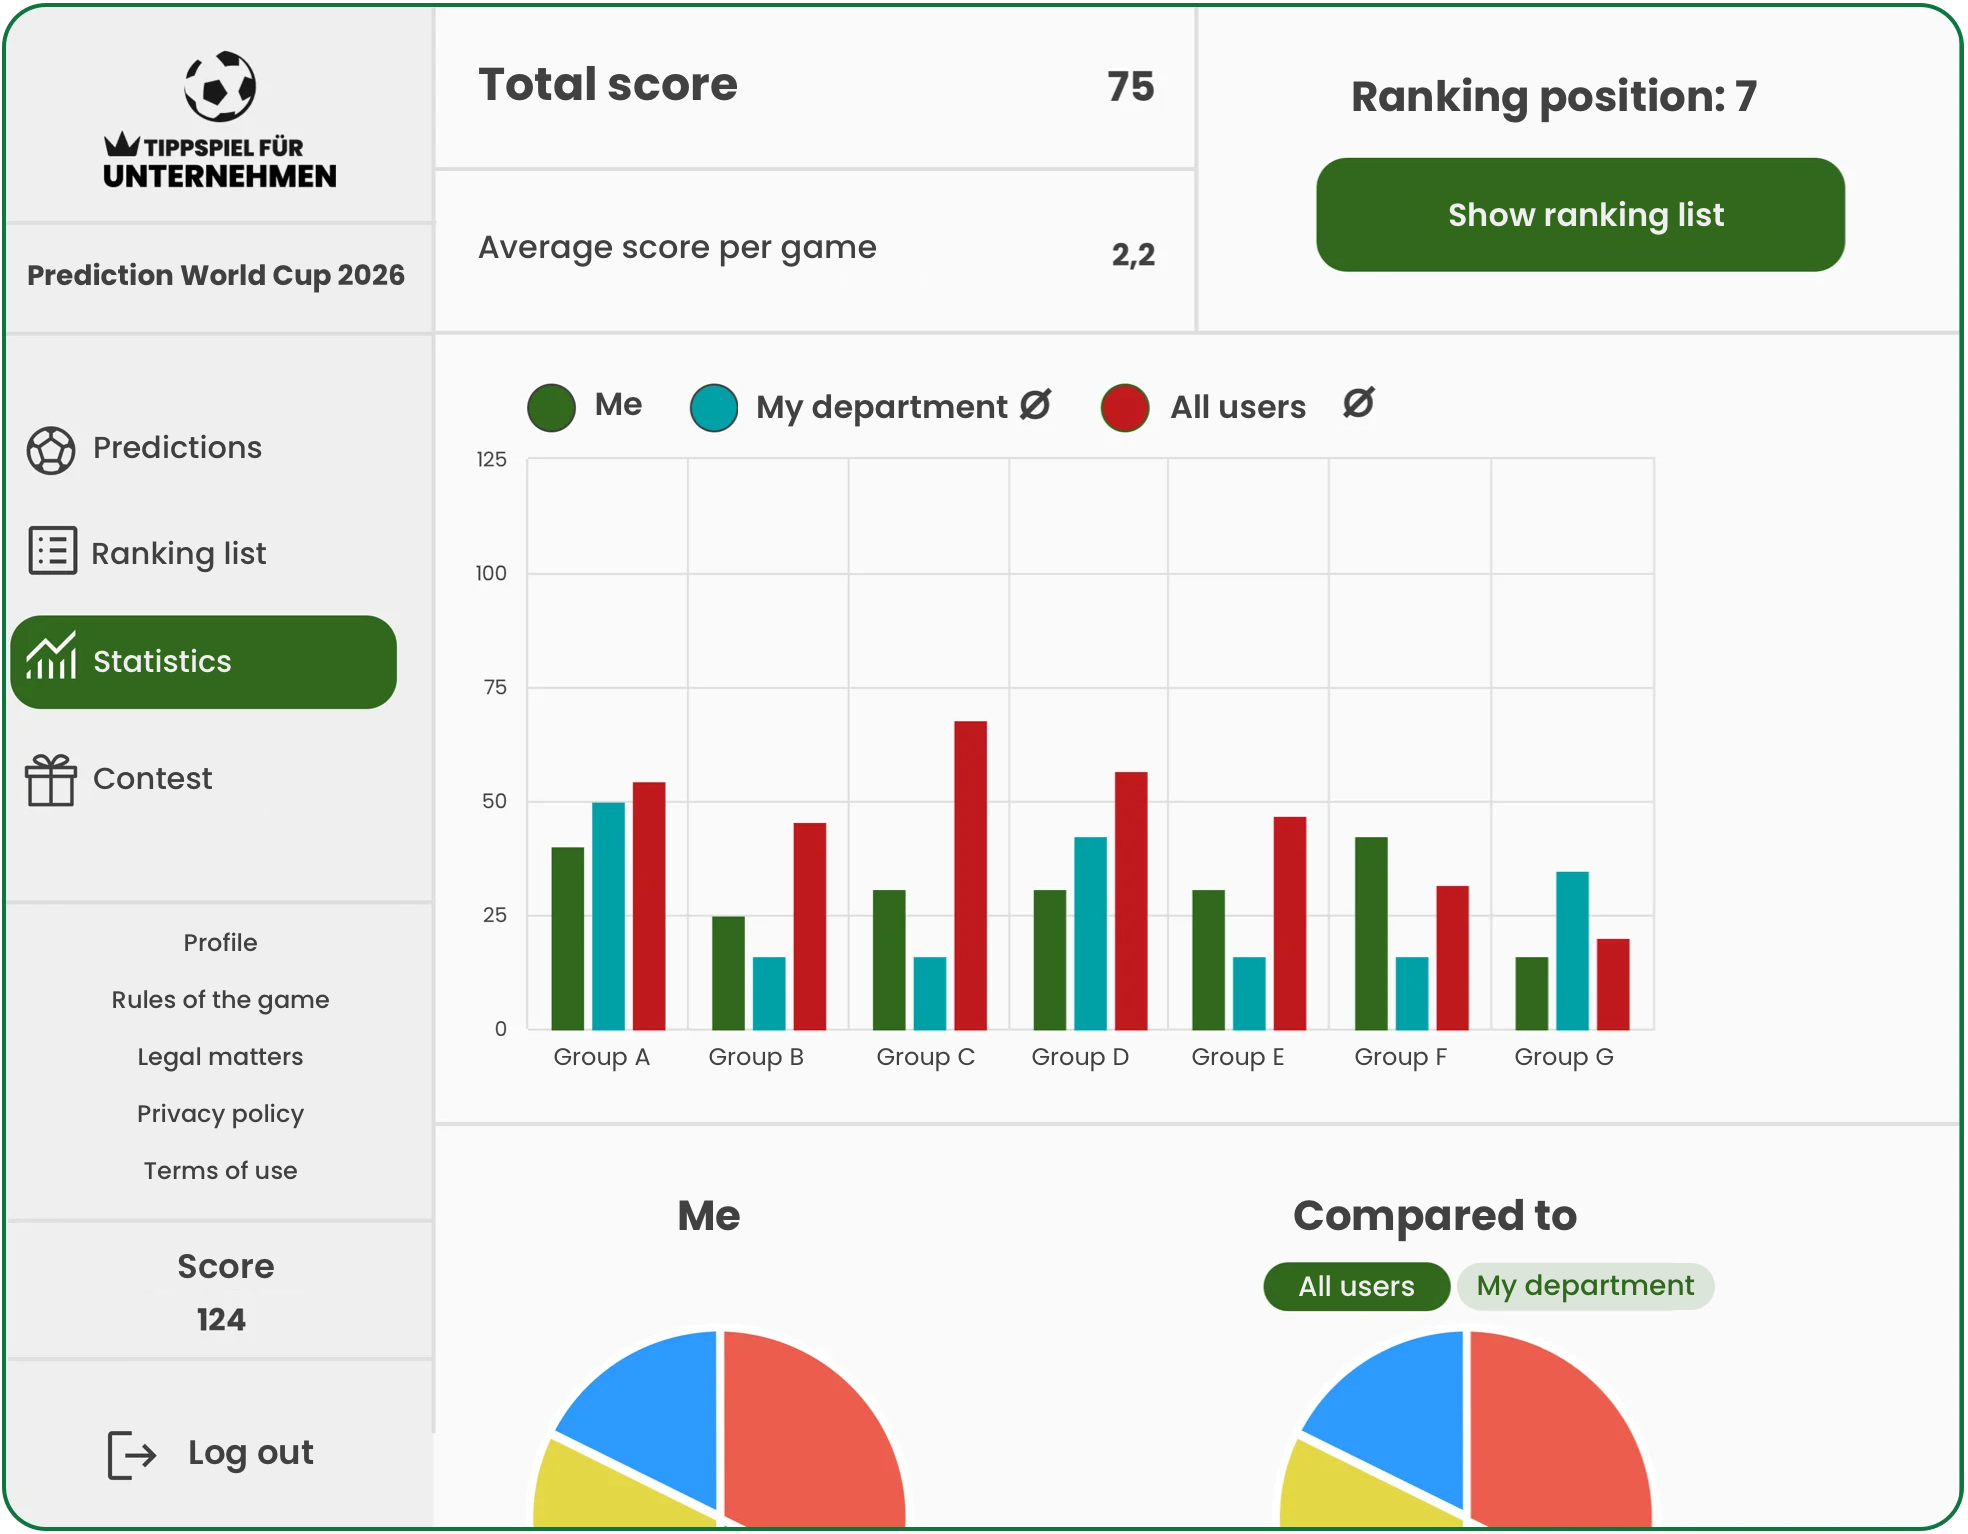Select the All users comparison pill
Image resolution: width=1968 pixels, height=1534 pixels.
[x=1356, y=1286]
